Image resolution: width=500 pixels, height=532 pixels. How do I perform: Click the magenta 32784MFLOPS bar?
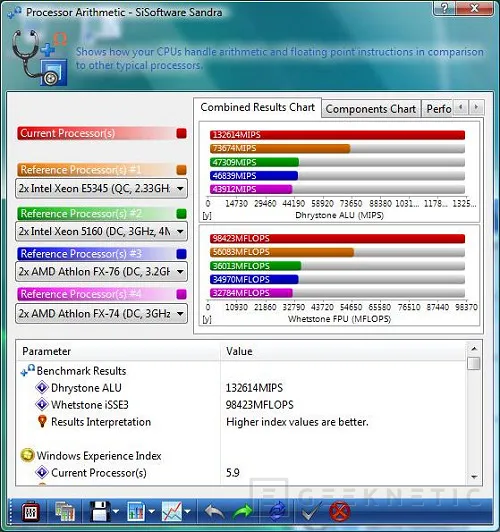251,293
